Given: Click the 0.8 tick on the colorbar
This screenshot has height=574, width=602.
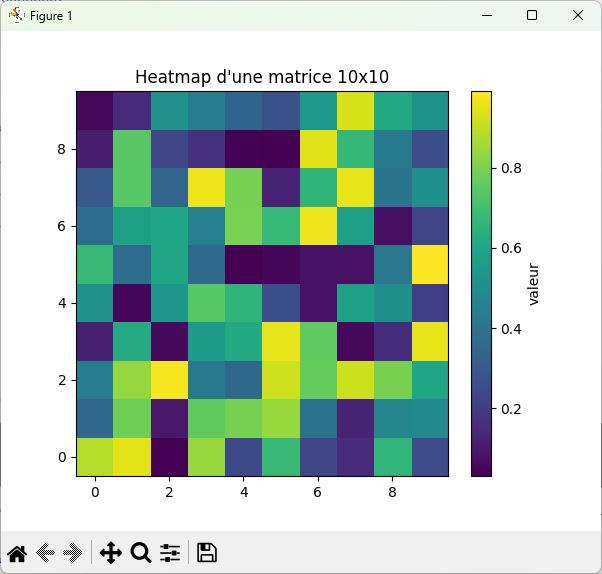Looking at the screenshot, I should coord(510,168).
